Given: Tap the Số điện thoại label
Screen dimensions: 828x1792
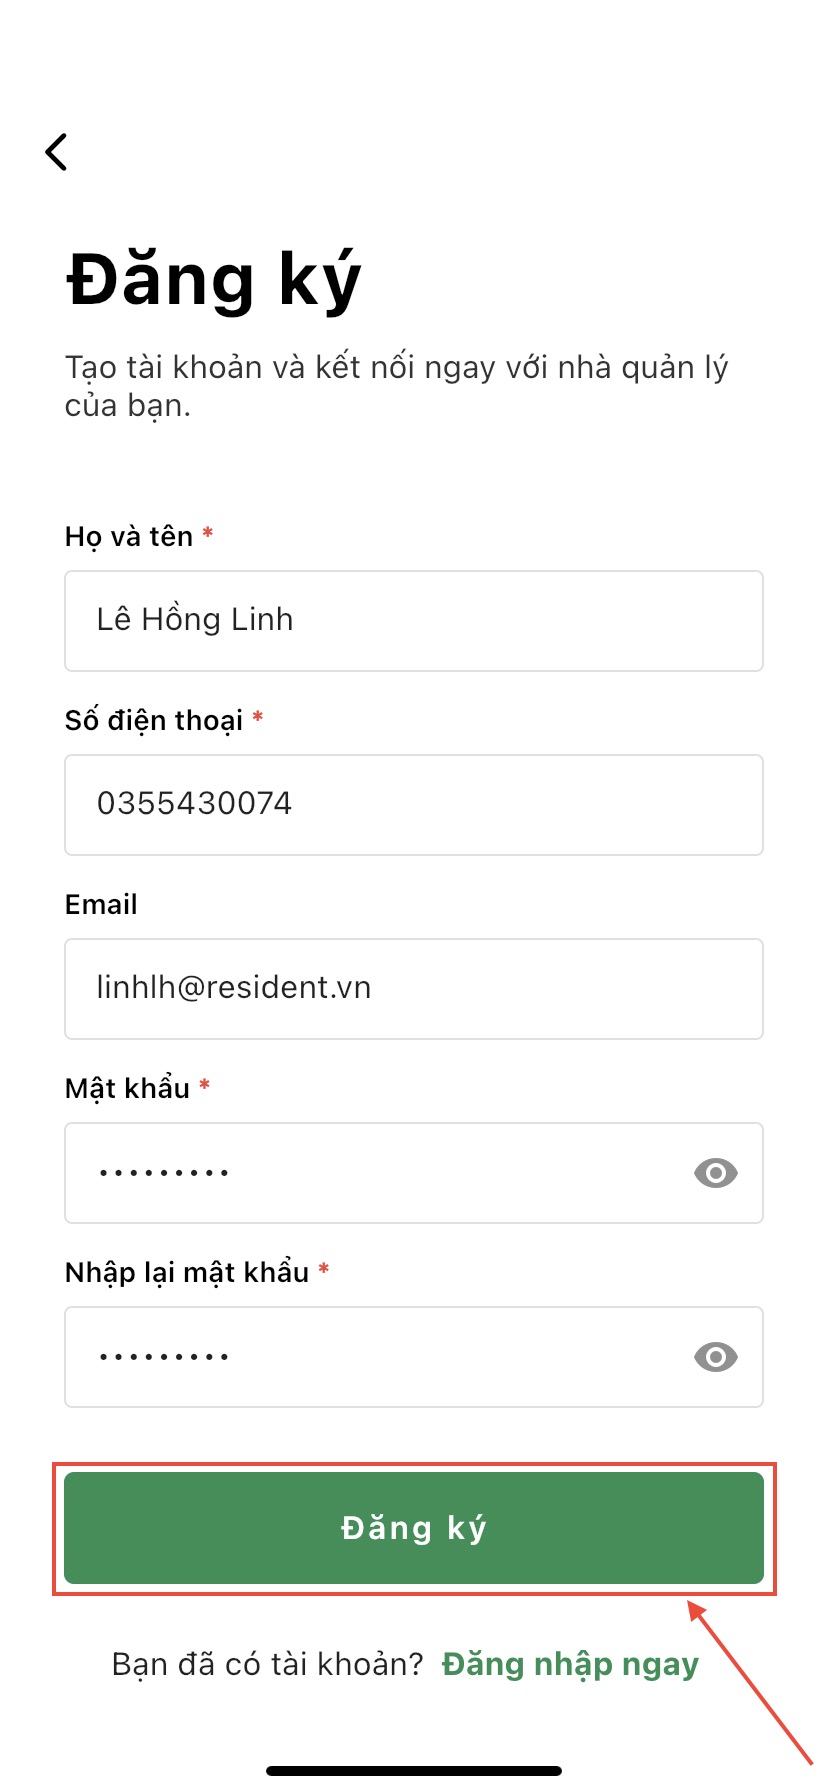Looking at the screenshot, I should (154, 721).
